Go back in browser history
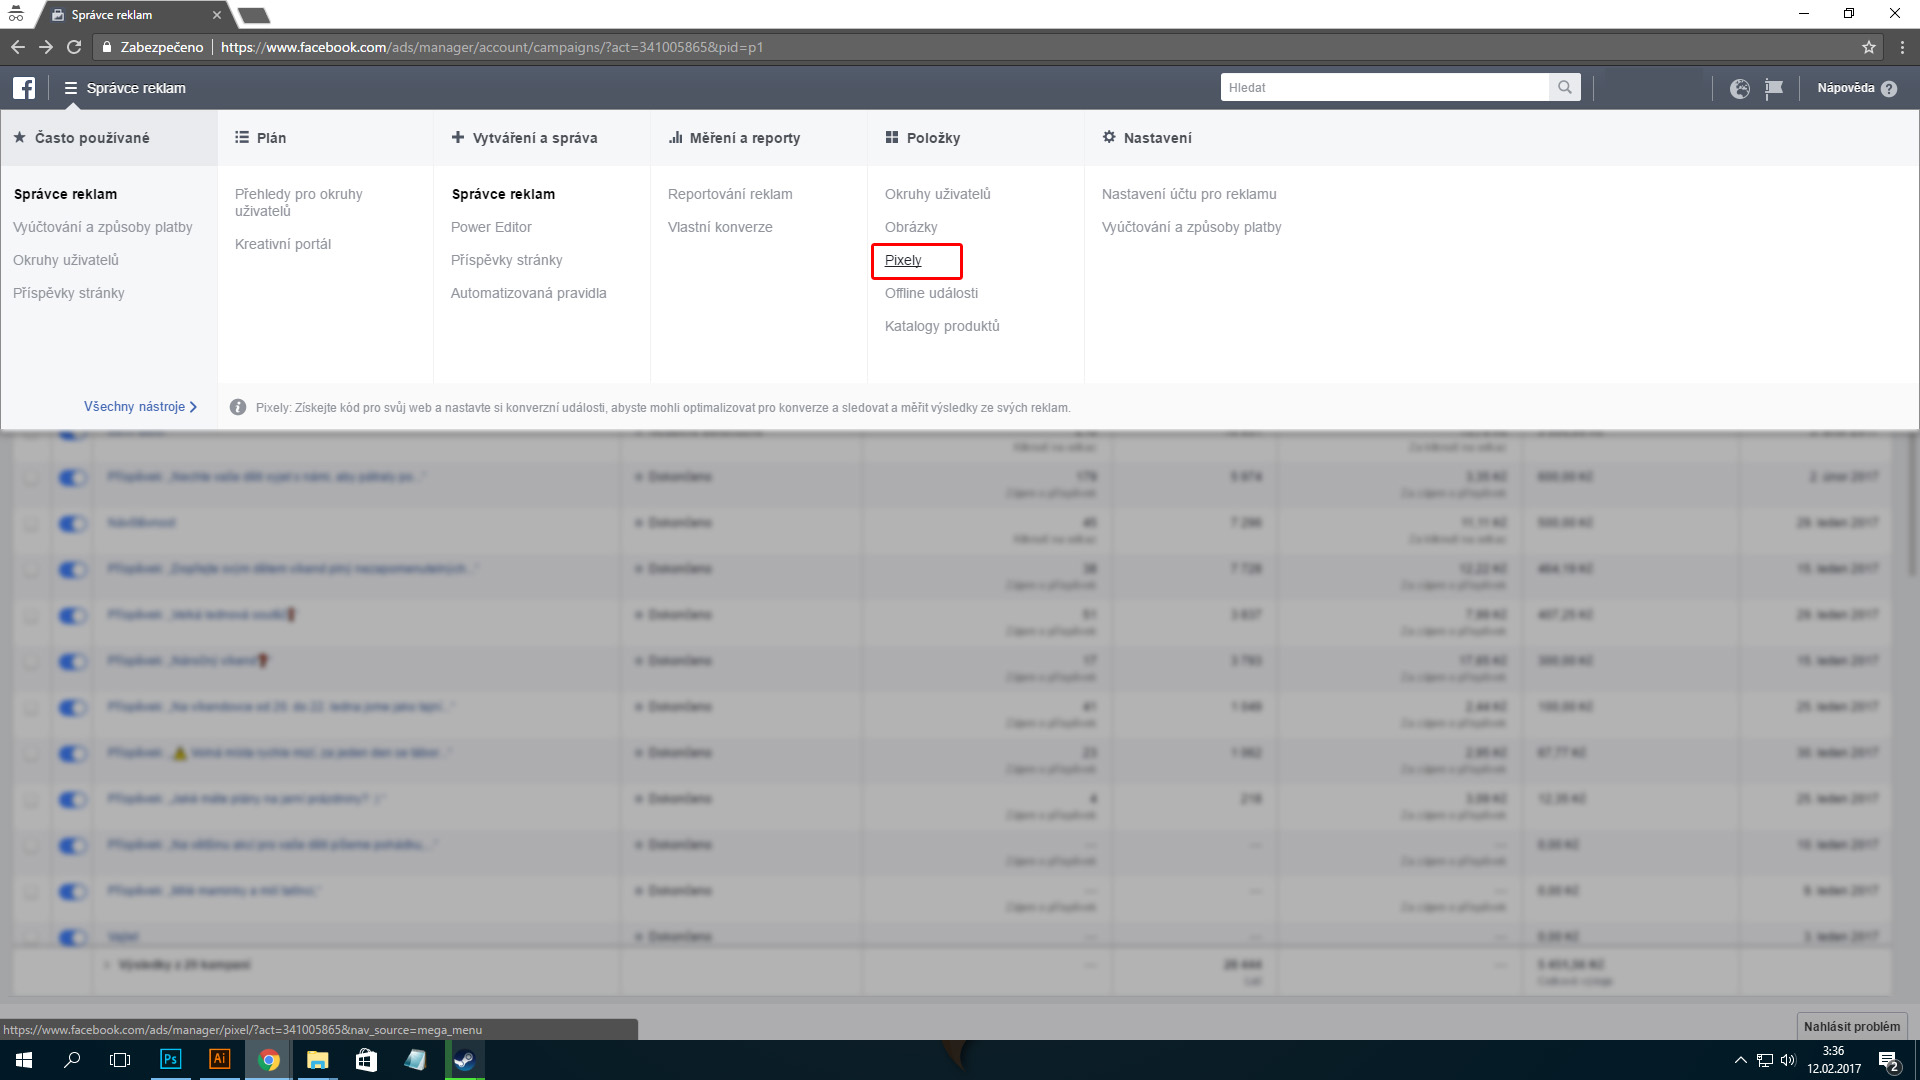 (x=18, y=47)
